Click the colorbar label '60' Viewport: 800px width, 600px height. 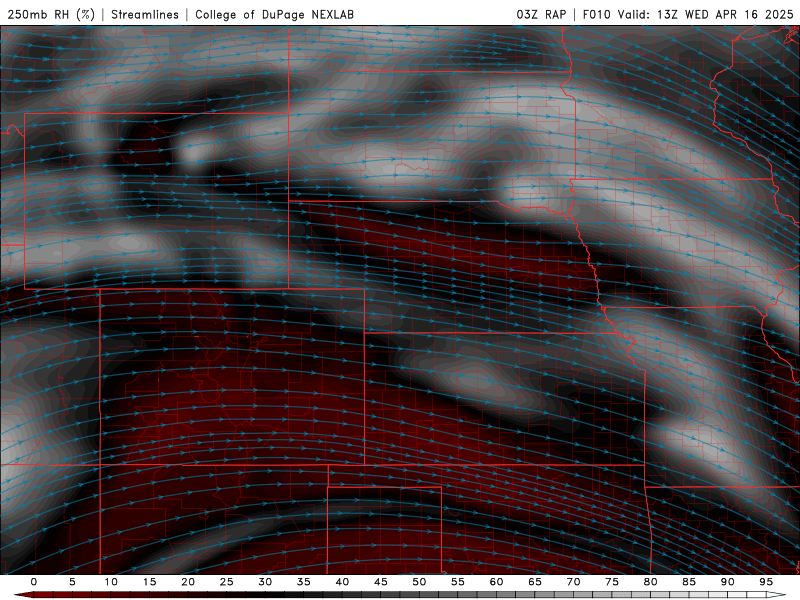[x=496, y=582]
